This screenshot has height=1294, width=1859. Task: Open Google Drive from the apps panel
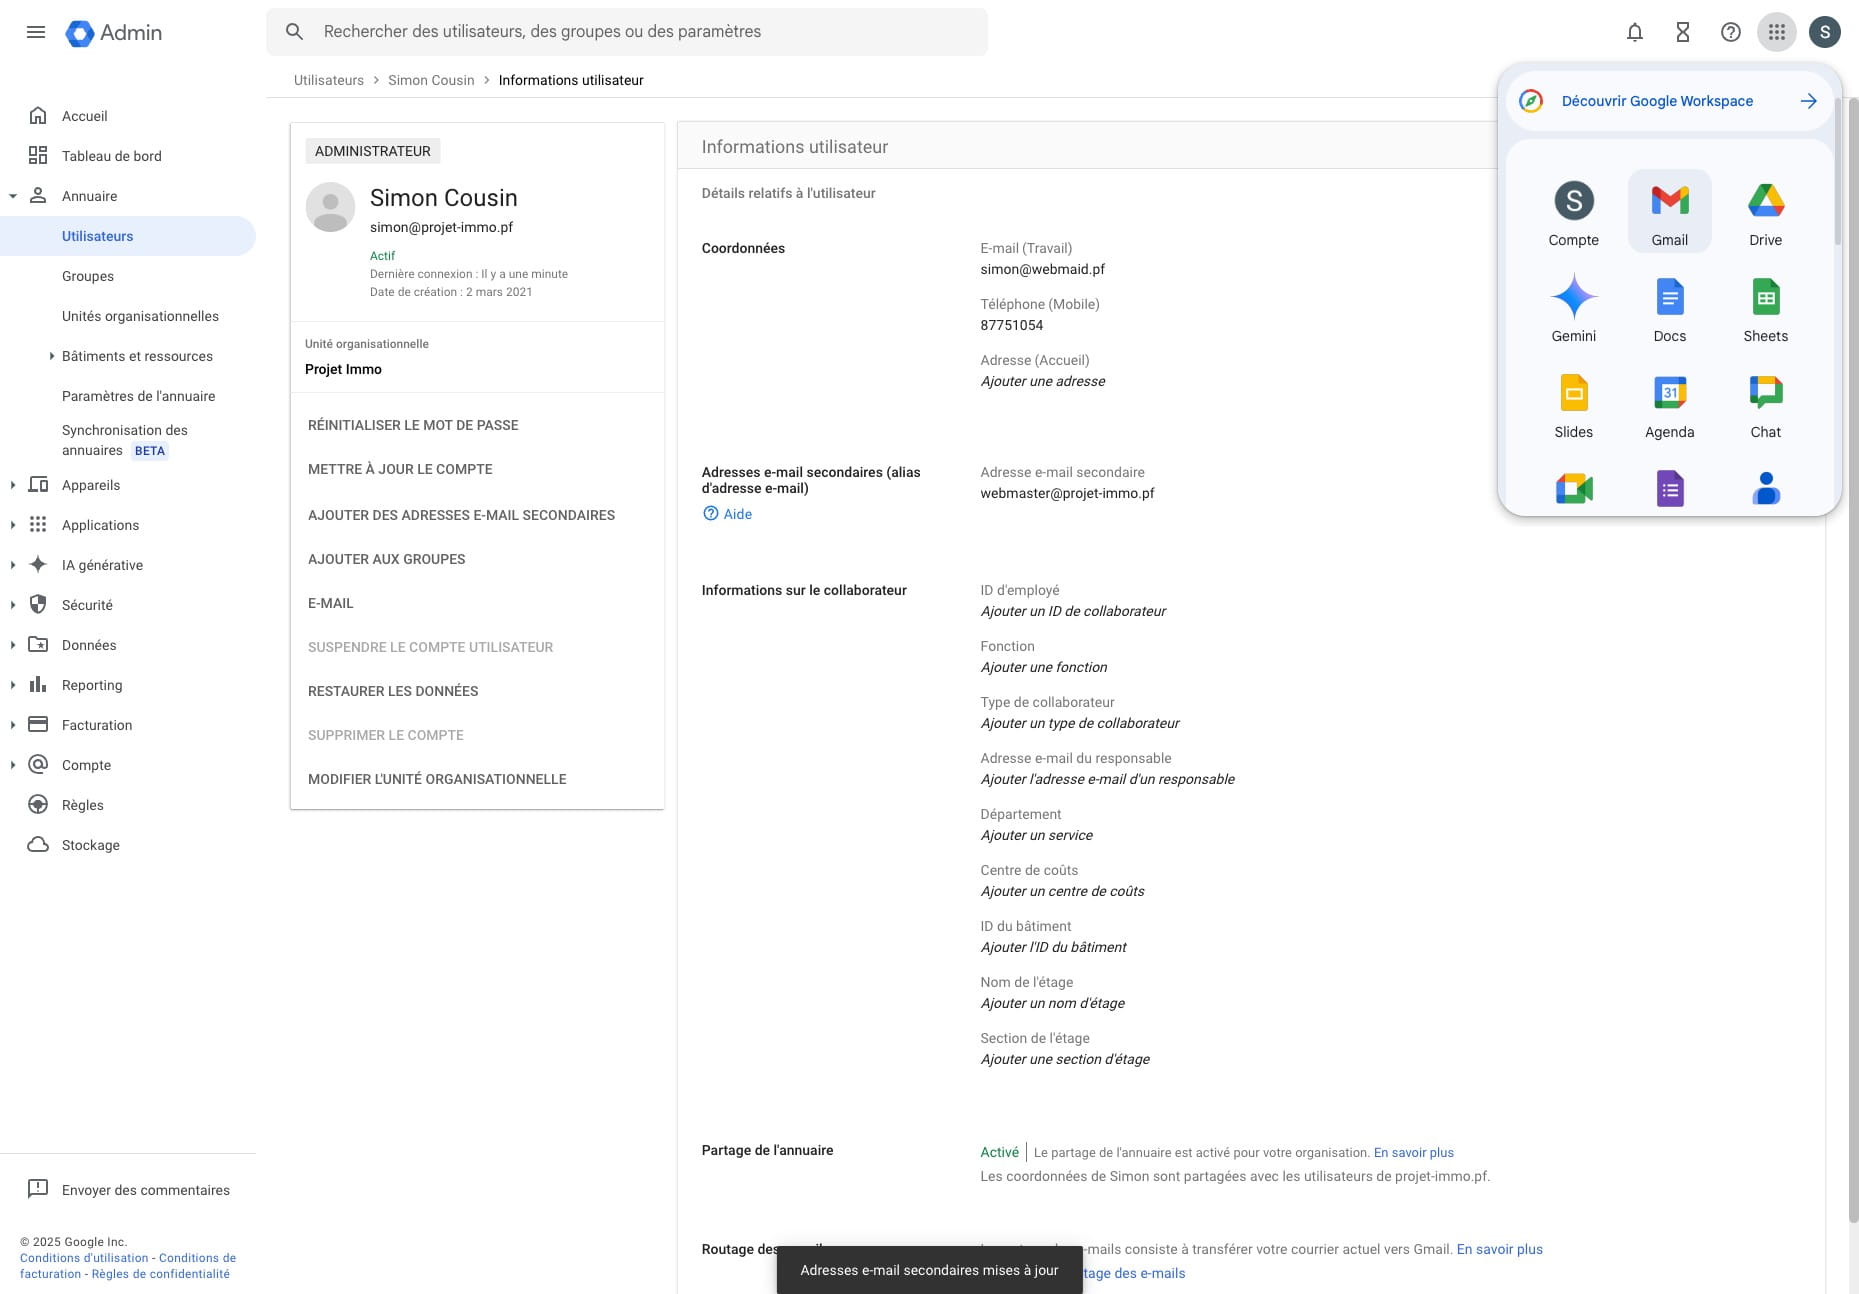(1765, 210)
